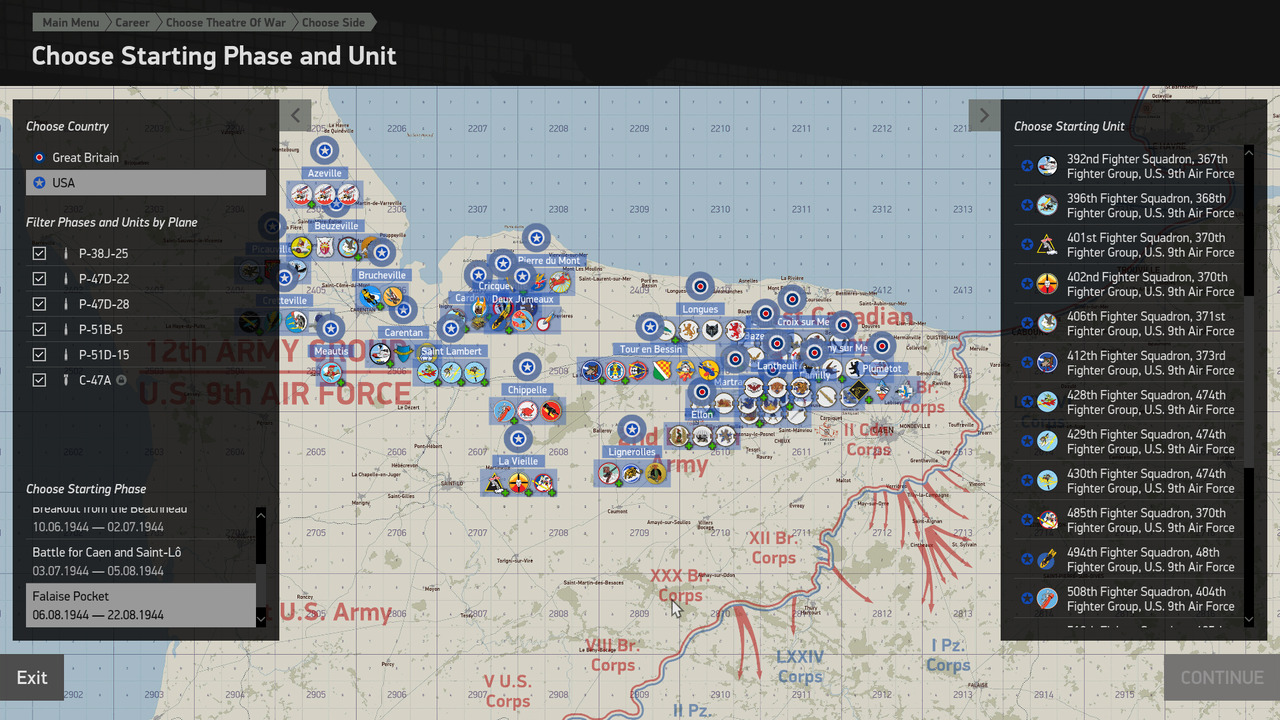Uncheck the P-38J-25 plane filter

(x=40, y=254)
